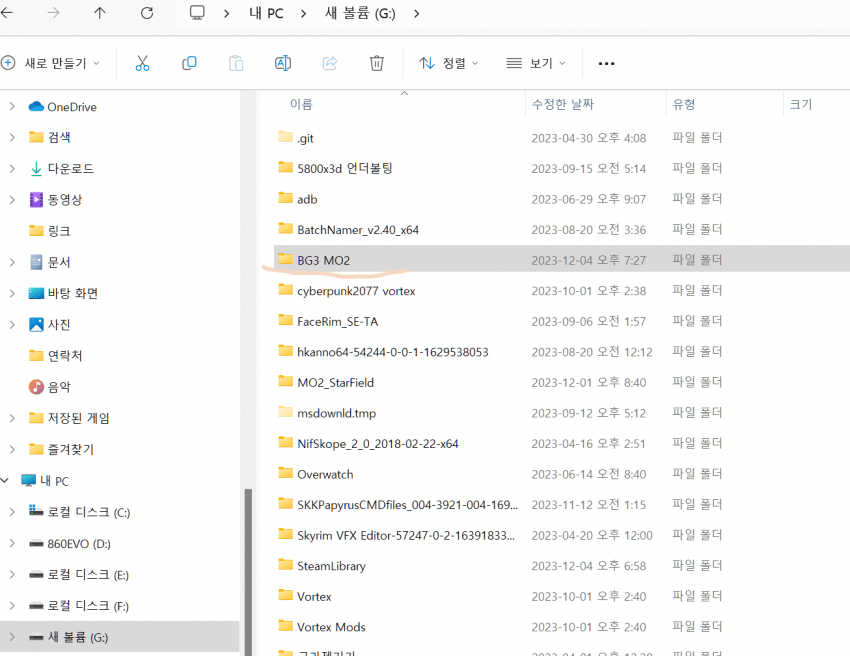
Task: Select the NifSkope_2_0_2018-02-22-x64 folder
Action: (x=378, y=443)
